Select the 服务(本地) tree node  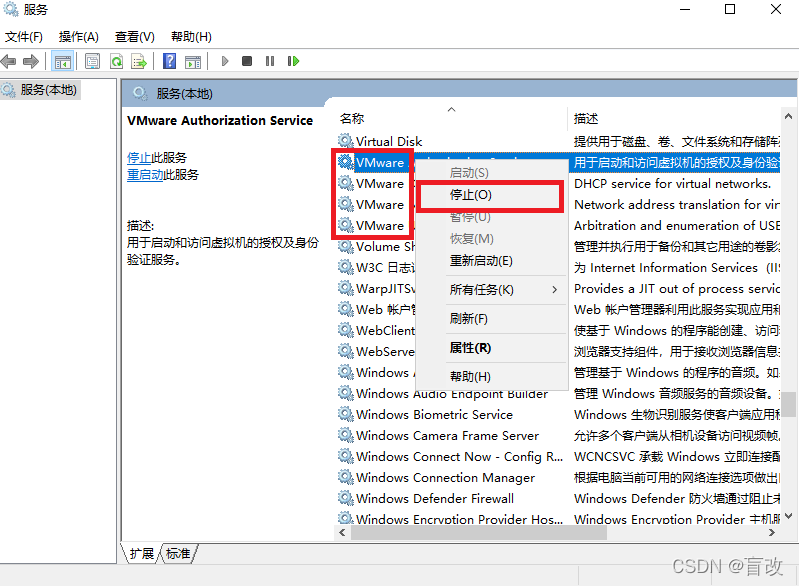click(x=40, y=90)
